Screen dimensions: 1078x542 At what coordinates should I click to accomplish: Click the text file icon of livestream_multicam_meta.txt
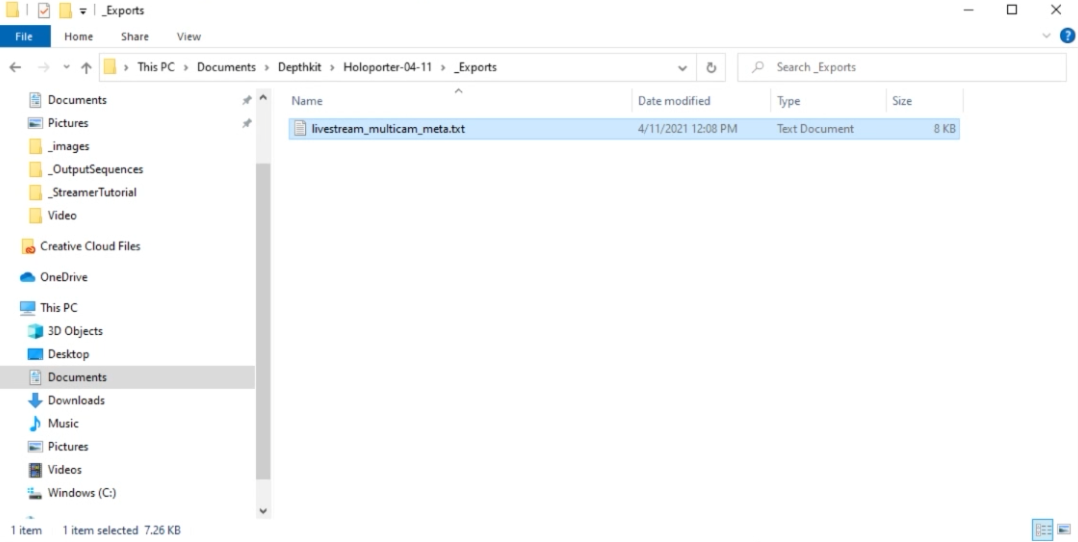[300, 129]
